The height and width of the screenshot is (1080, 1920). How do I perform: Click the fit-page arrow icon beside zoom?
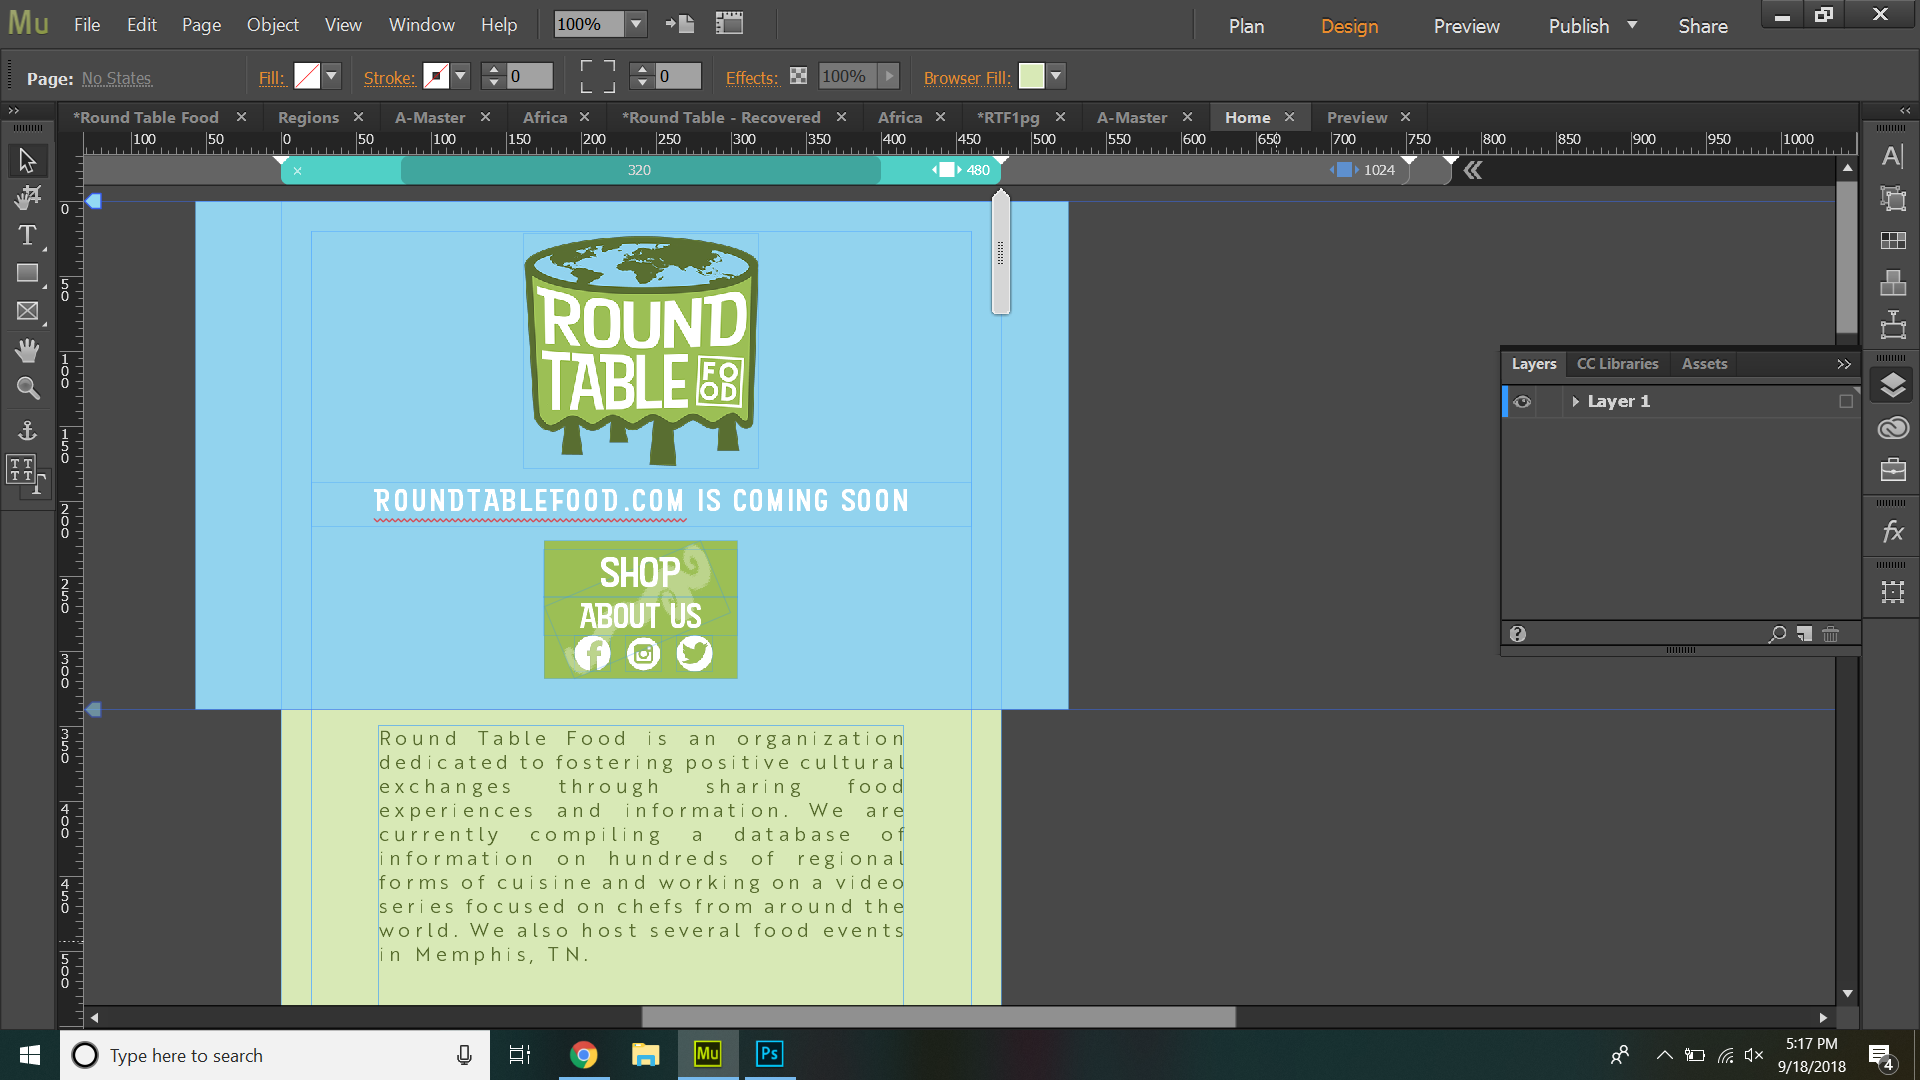coord(680,24)
